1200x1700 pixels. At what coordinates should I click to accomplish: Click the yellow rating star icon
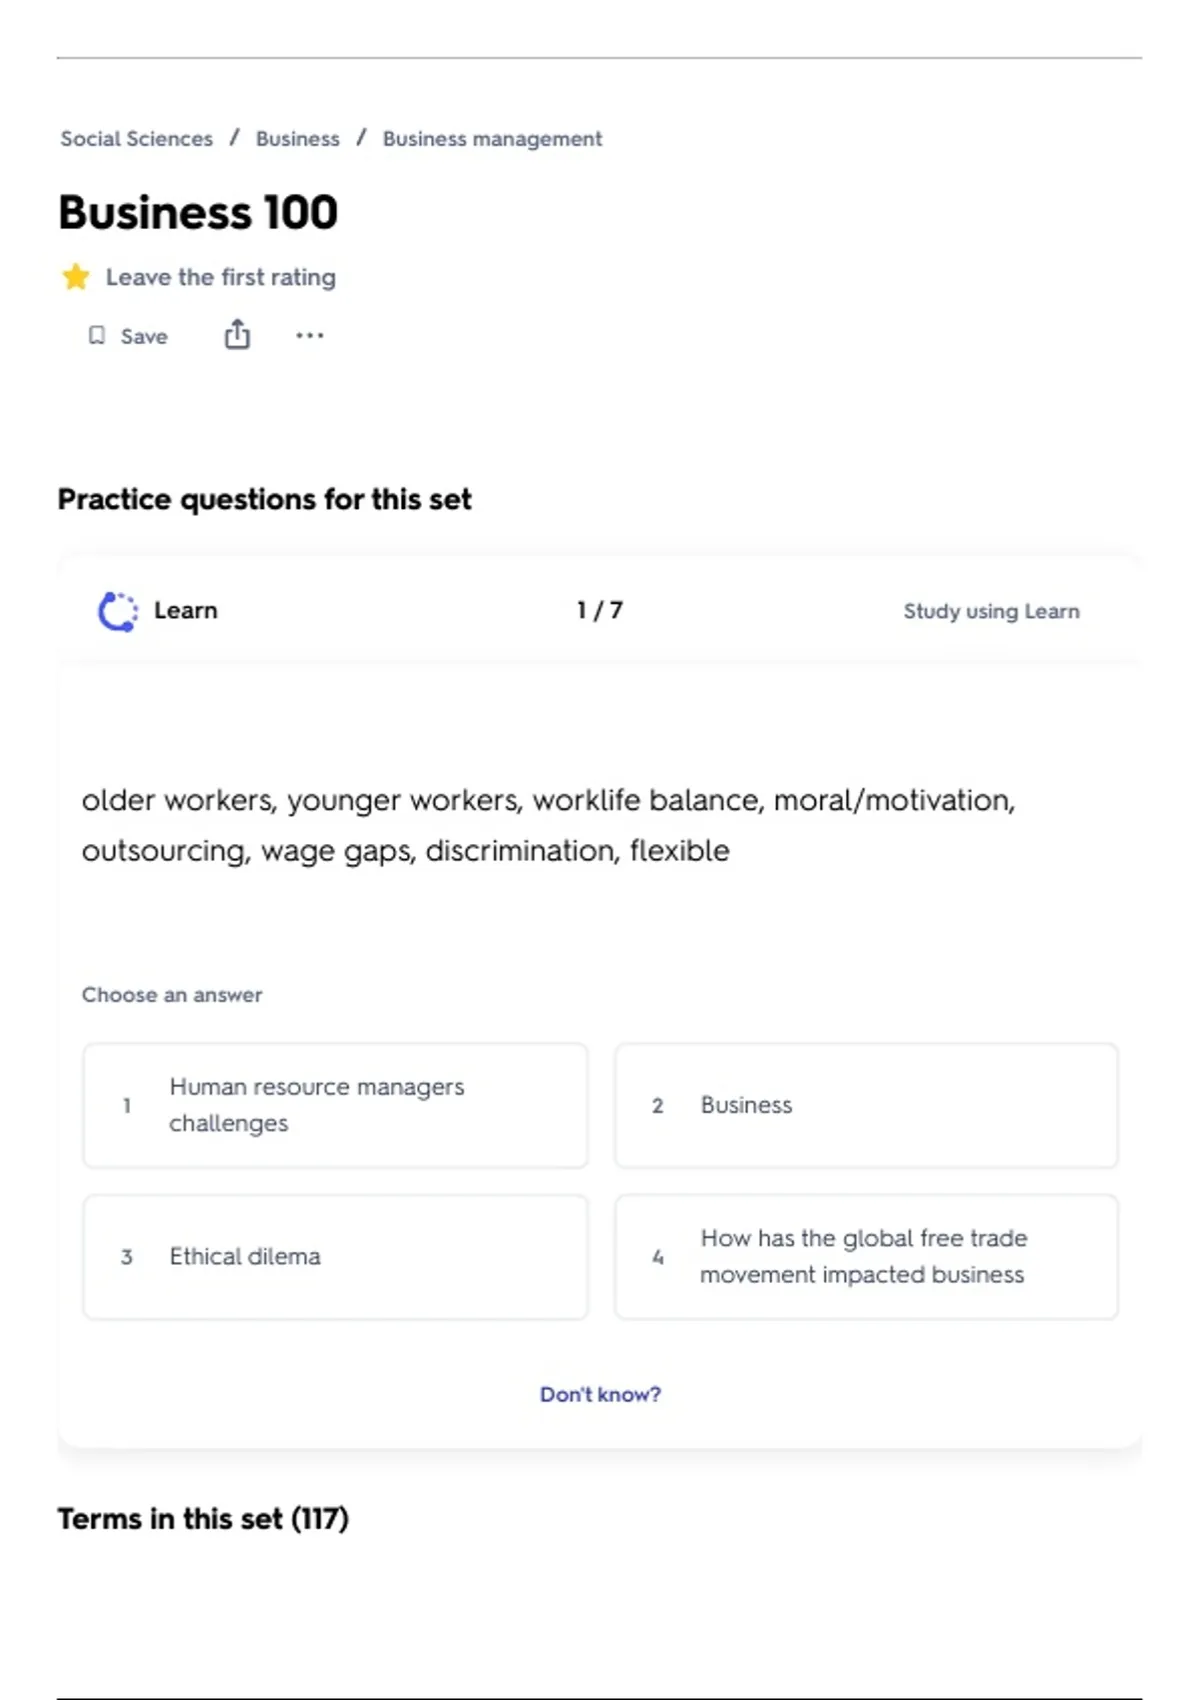(x=76, y=277)
